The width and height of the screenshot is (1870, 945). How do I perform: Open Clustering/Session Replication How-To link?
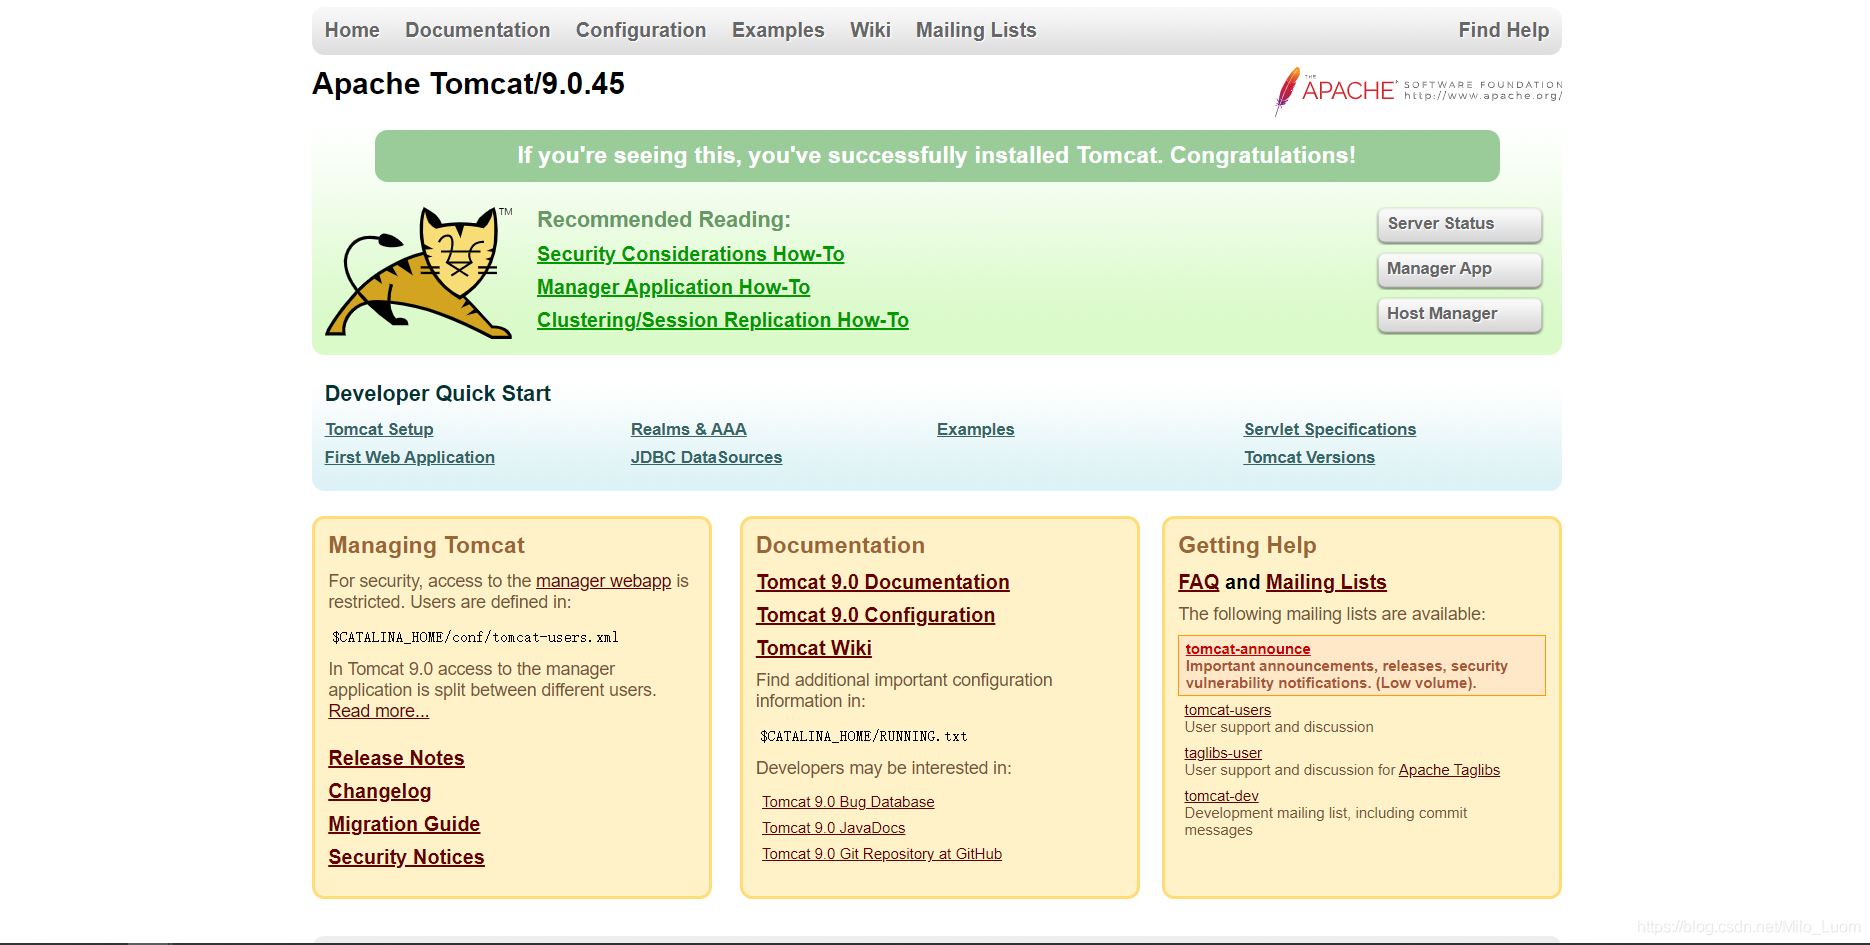pos(722,320)
